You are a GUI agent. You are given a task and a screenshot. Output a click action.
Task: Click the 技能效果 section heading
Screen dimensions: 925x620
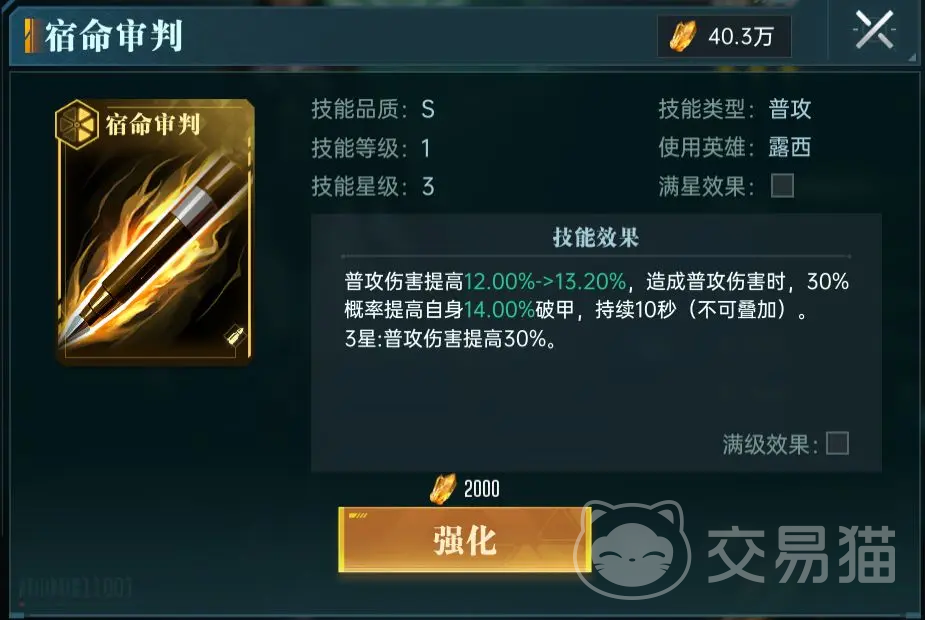tap(596, 238)
